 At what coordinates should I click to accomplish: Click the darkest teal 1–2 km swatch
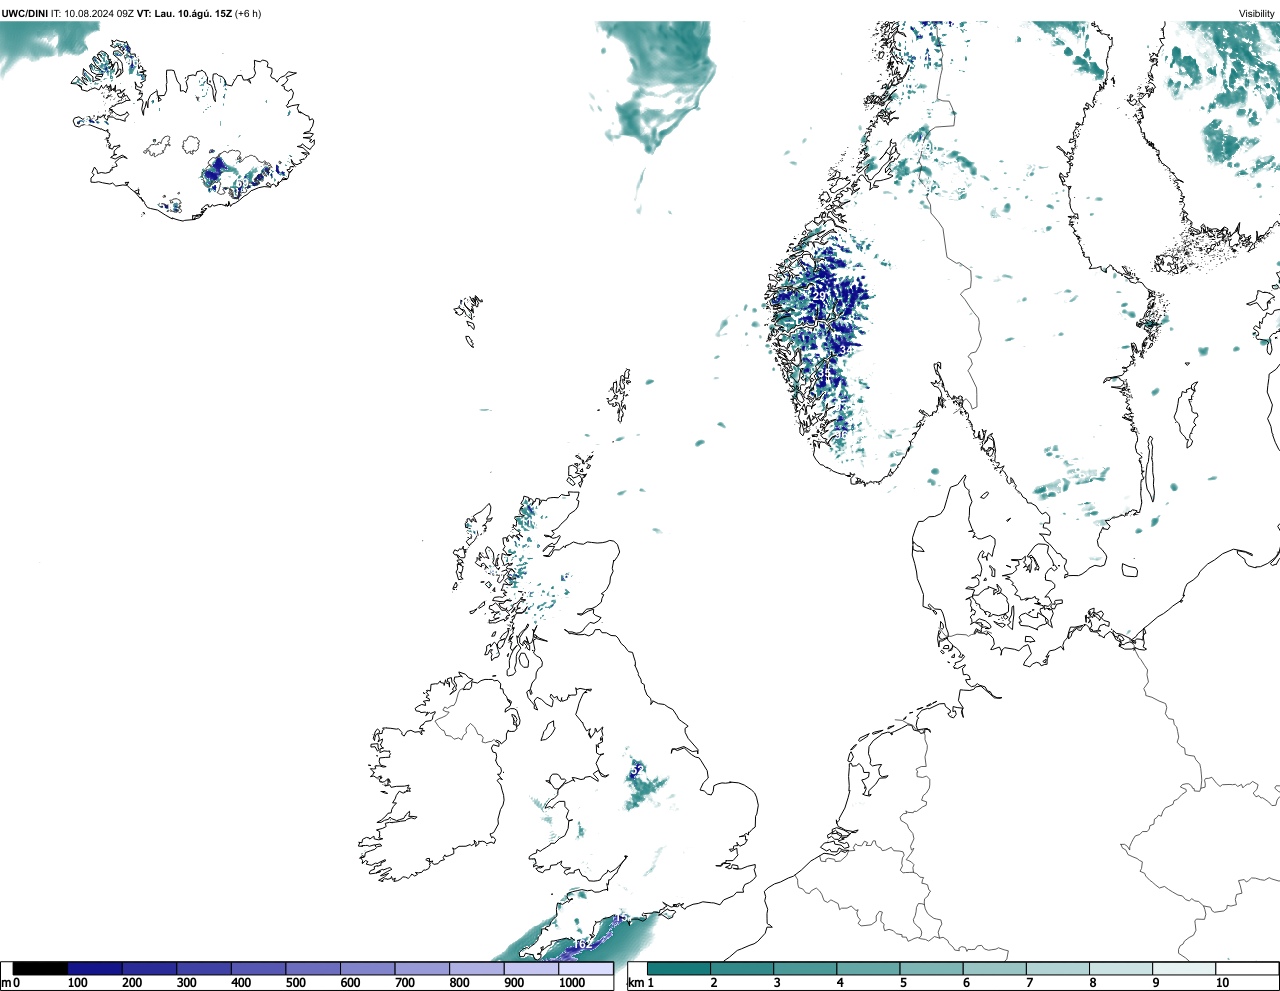point(679,968)
